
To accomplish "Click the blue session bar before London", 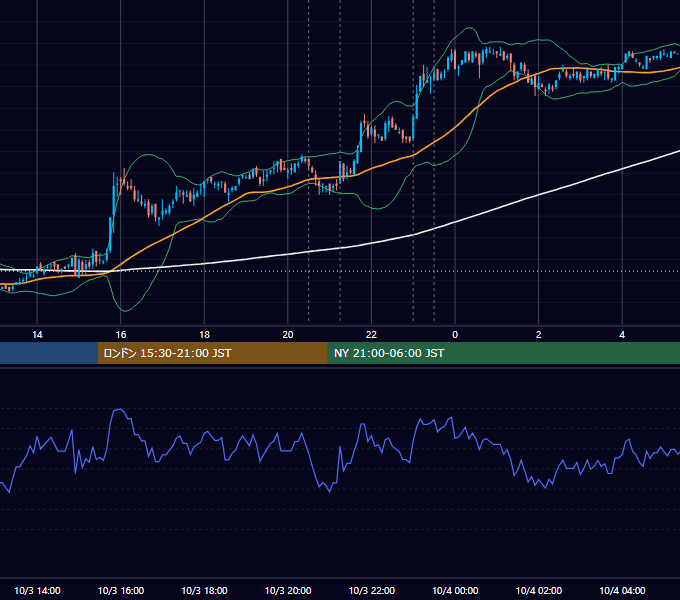I will 49,353.
